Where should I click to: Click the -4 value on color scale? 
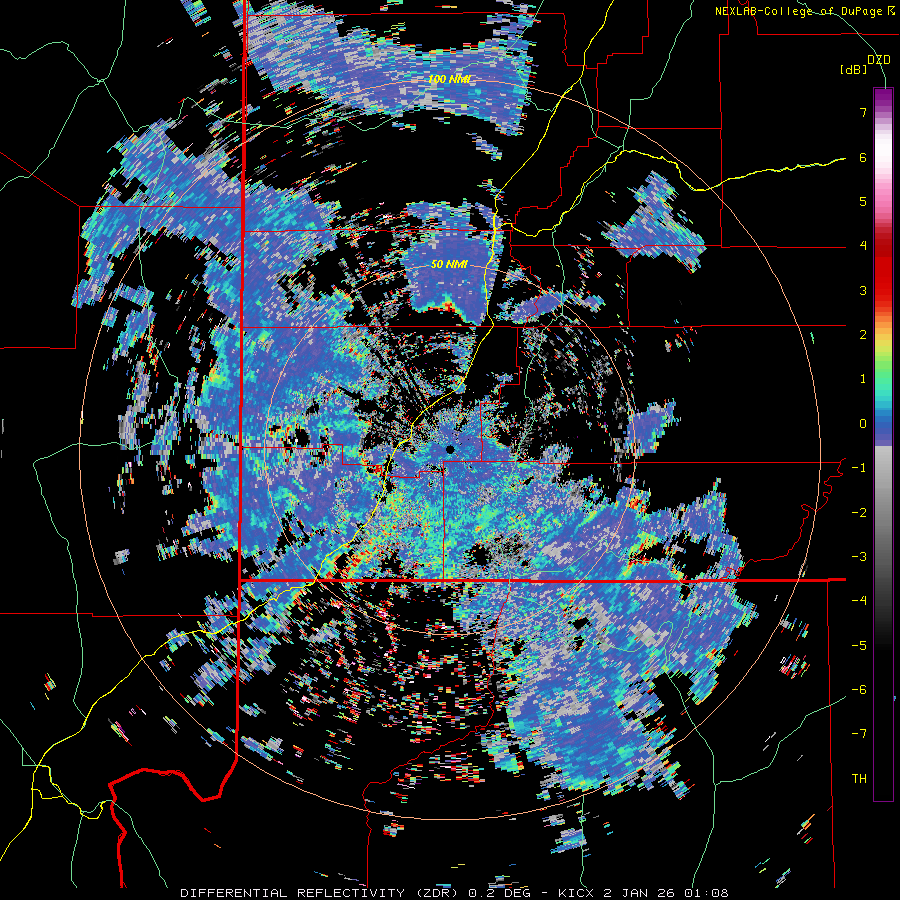(859, 601)
